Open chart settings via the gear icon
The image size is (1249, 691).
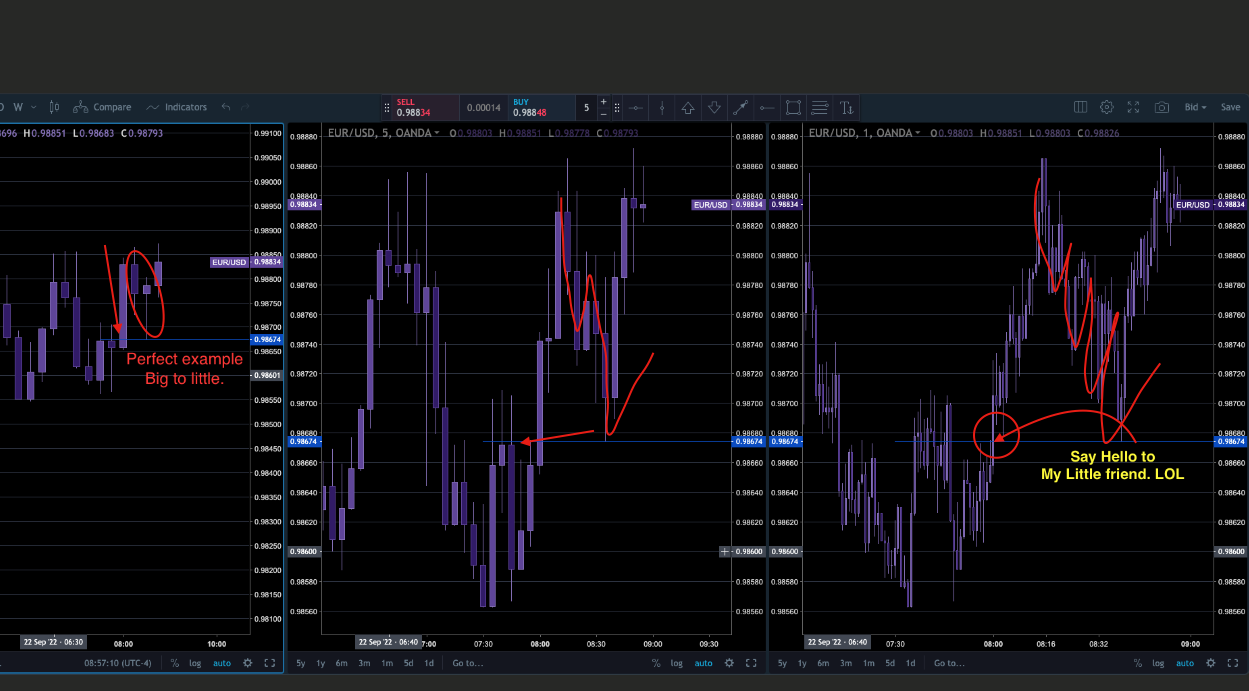[1106, 107]
